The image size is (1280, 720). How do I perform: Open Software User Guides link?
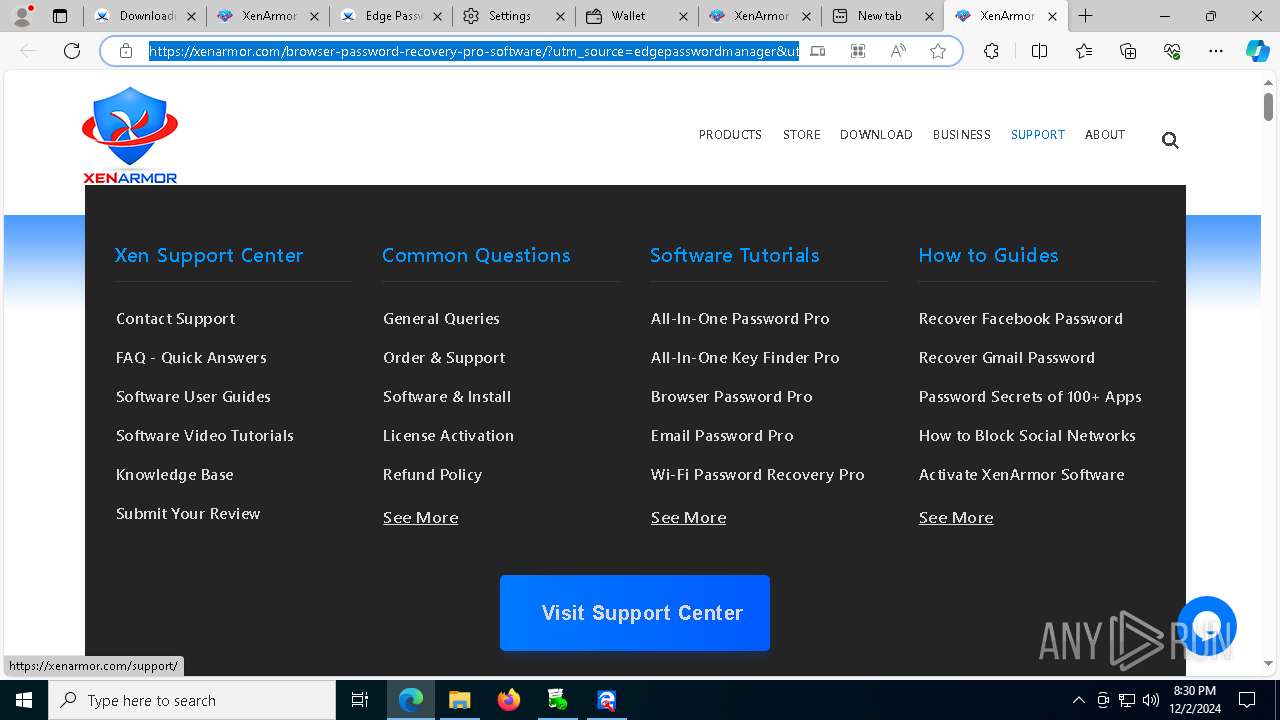pos(193,397)
